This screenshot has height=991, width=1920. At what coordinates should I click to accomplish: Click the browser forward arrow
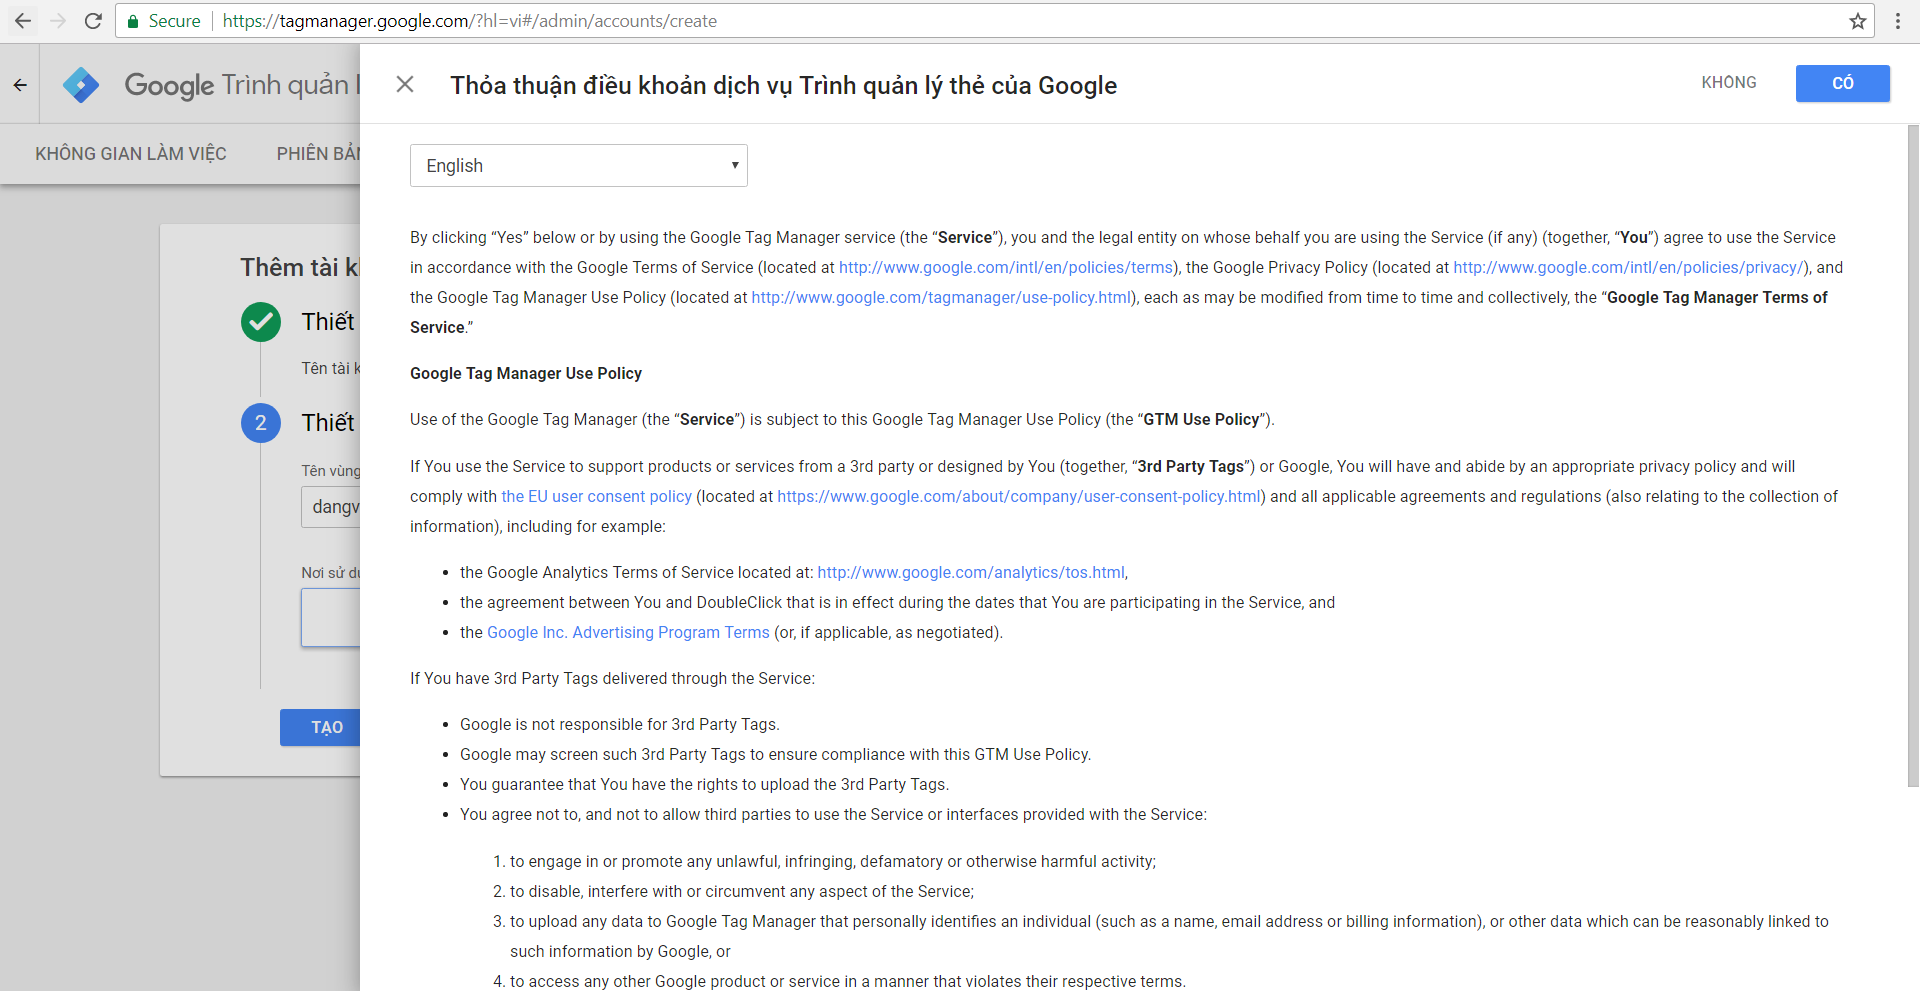click(57, 21)
